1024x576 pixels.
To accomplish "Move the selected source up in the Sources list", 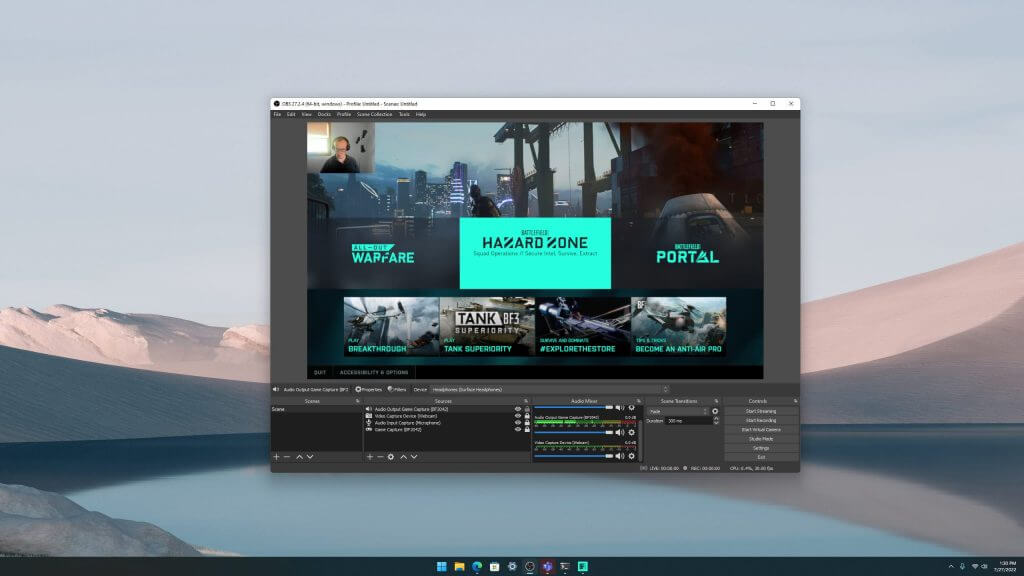I will pos(404,456).
